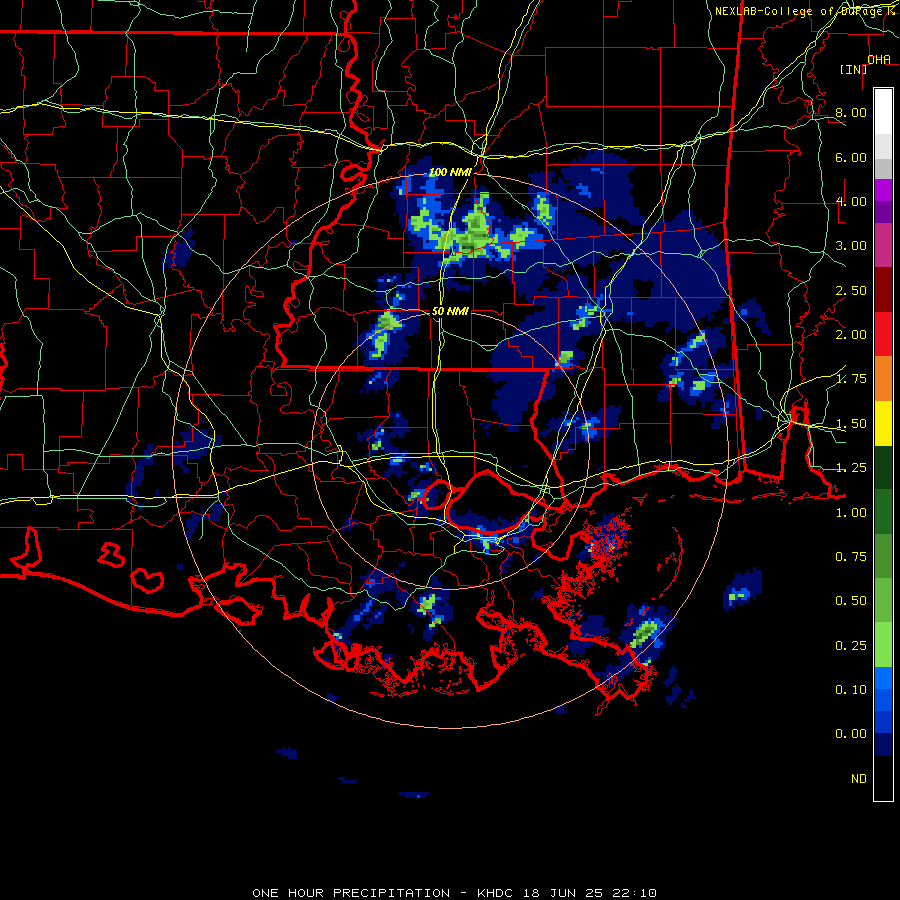Click the 0.25 legend value

(x=851, y=646)
